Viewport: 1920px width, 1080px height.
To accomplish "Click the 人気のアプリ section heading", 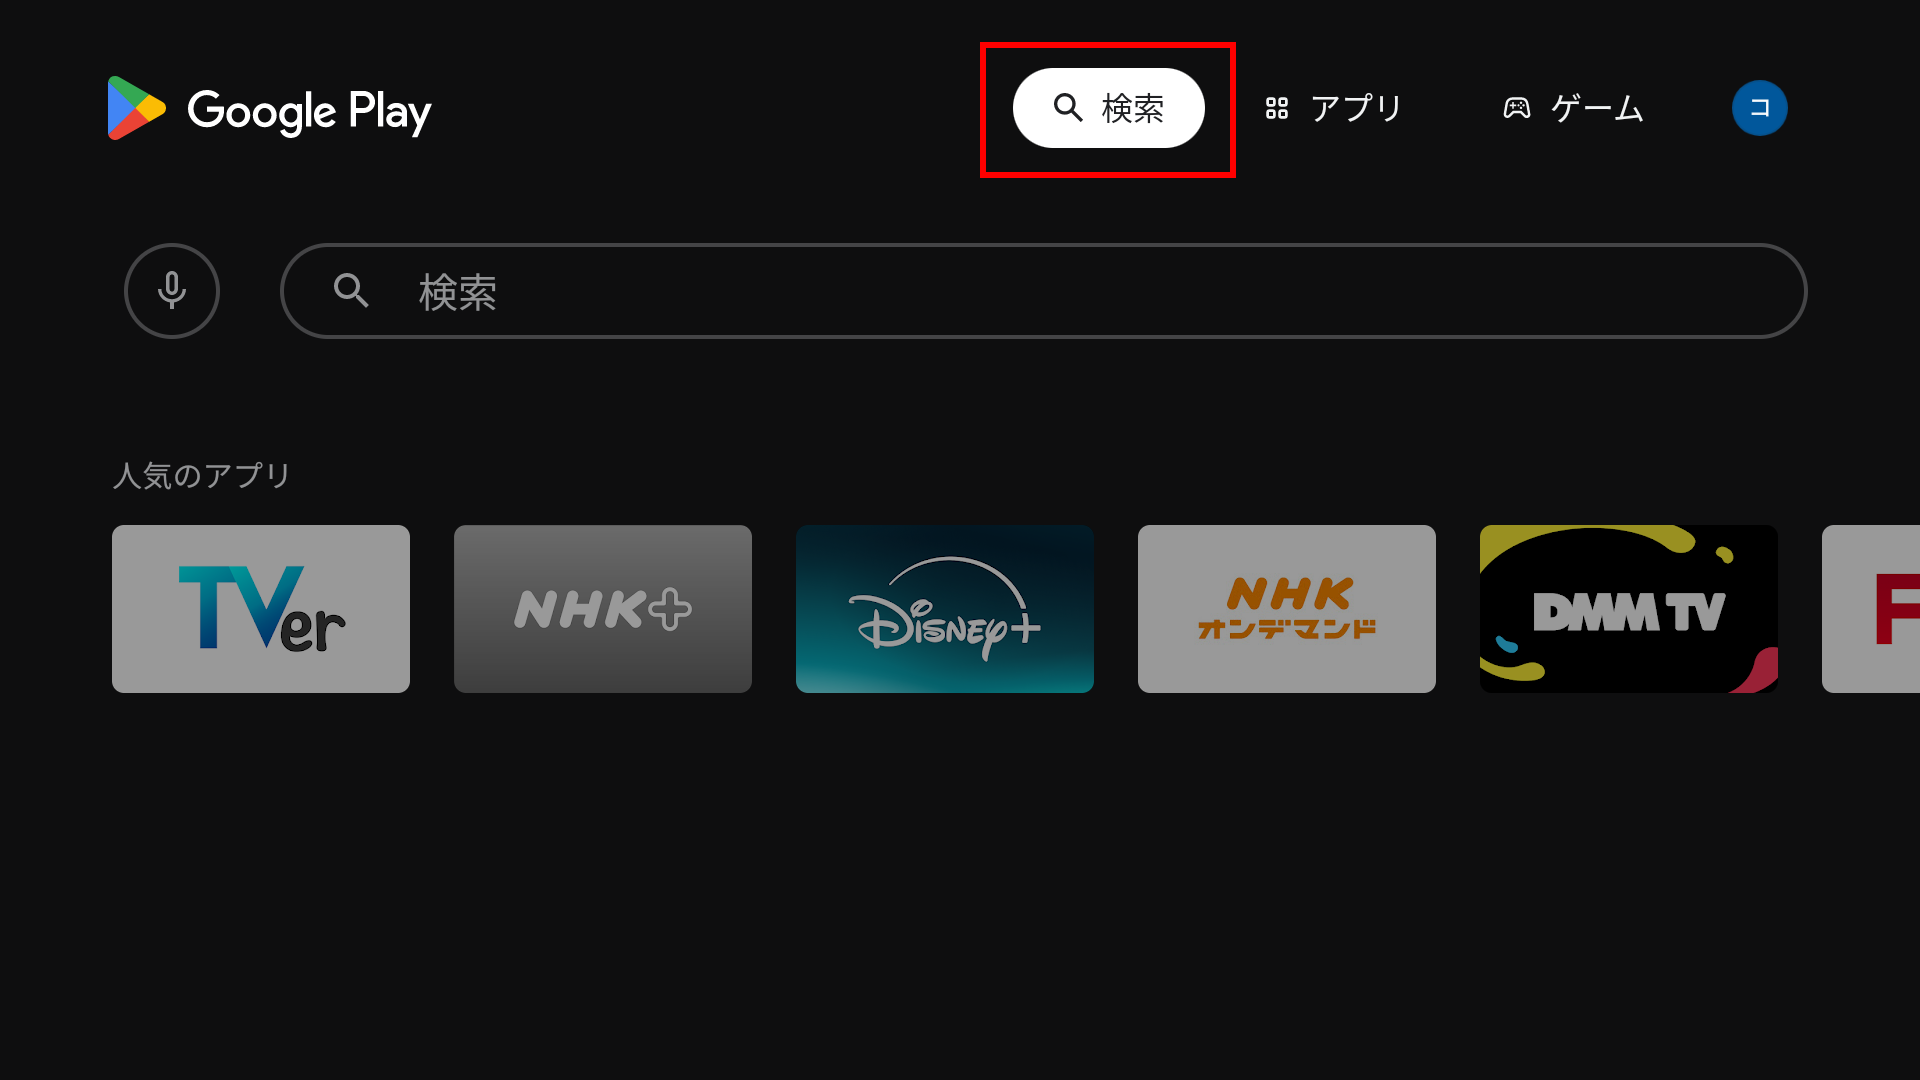I will (x=202, y=475).
